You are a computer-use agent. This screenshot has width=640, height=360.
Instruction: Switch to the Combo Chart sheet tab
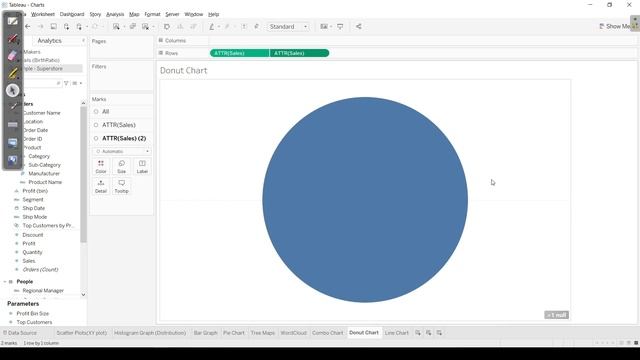point(327,333)
